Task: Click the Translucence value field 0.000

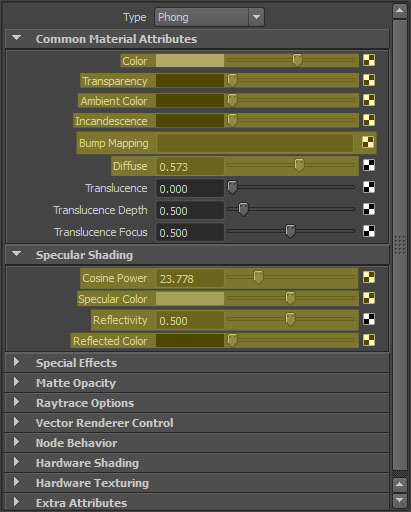Action: 190,188
